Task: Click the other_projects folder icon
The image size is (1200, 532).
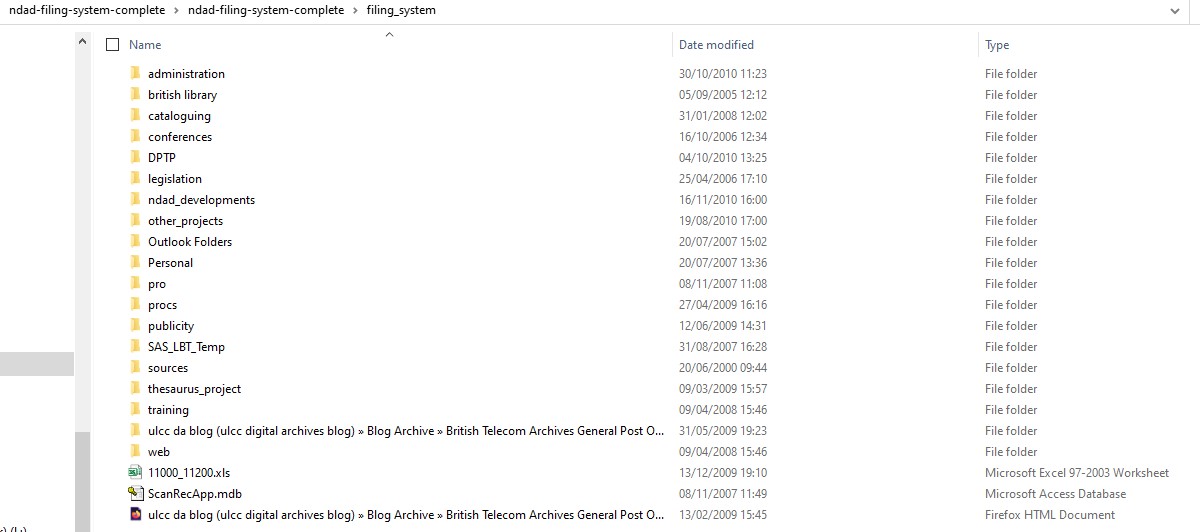Action: tap(136, 220)
